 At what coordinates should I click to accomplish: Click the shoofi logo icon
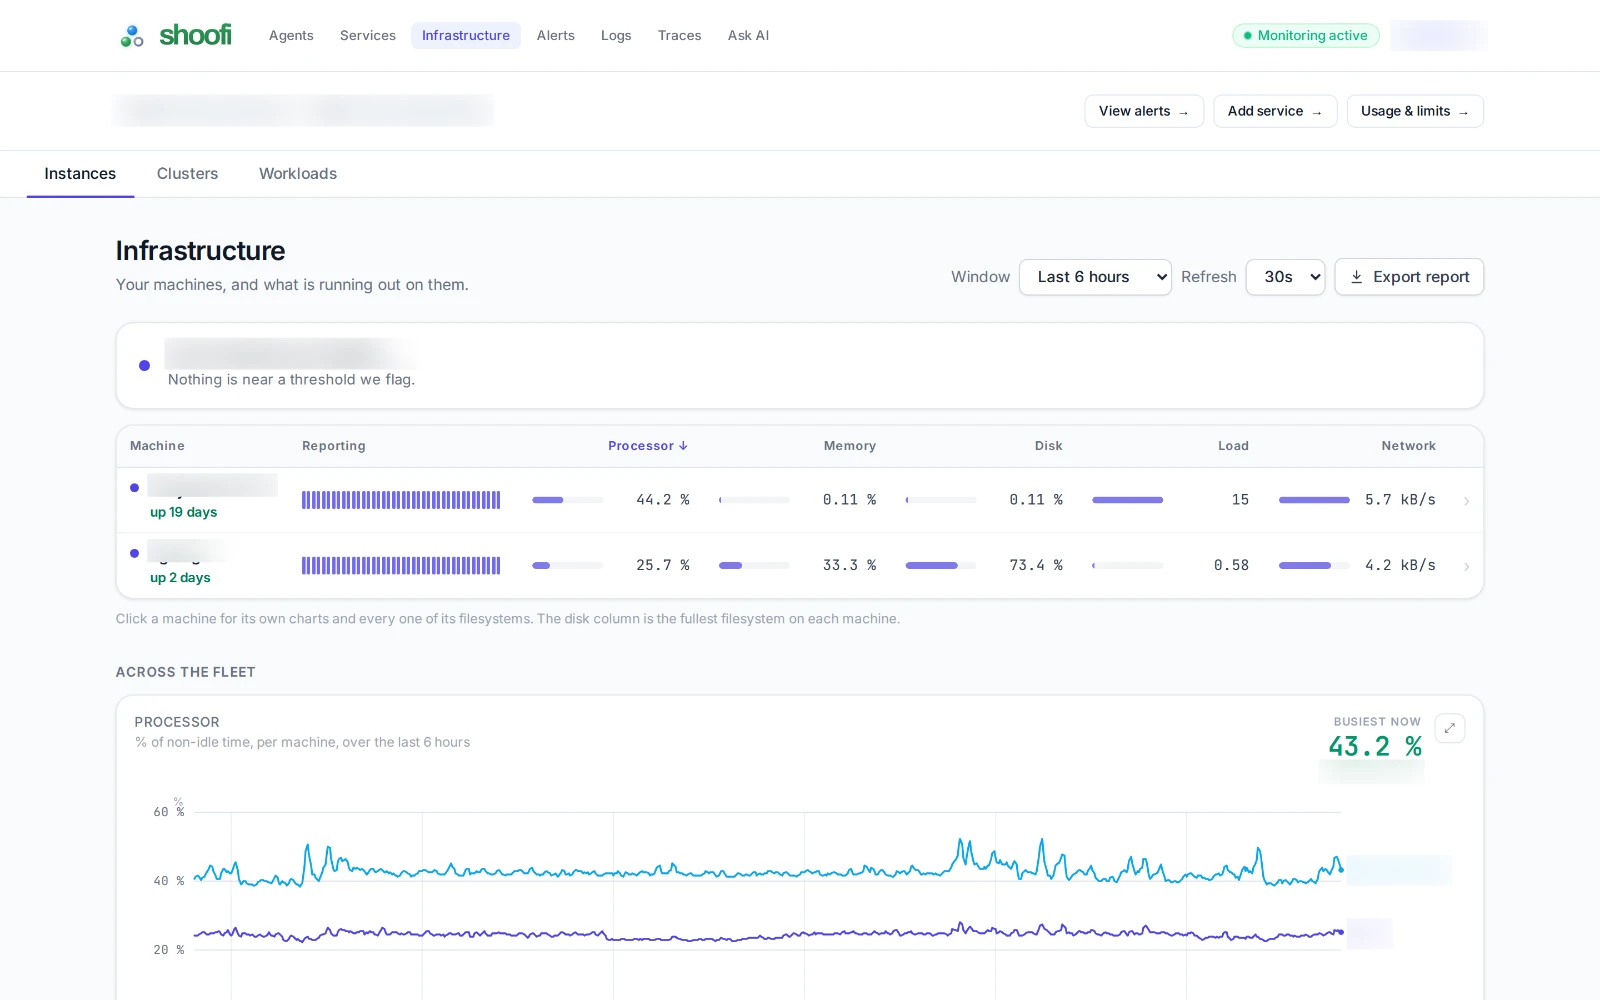132,36
